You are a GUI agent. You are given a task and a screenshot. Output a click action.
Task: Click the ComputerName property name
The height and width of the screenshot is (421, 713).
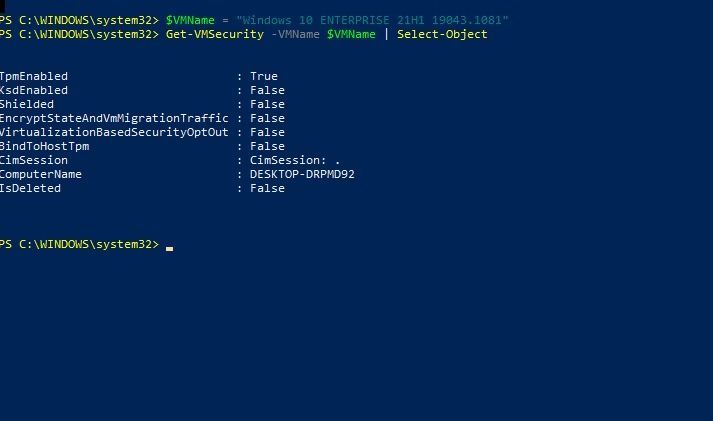[x=42, y=175]
